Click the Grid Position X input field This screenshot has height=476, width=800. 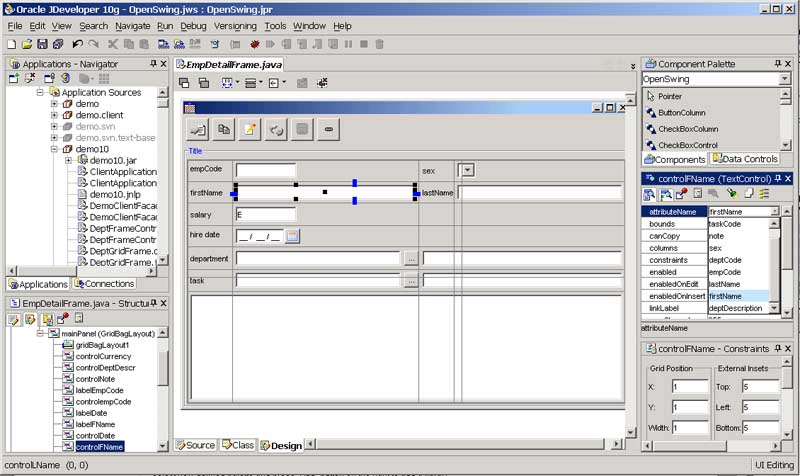[690, 387]
